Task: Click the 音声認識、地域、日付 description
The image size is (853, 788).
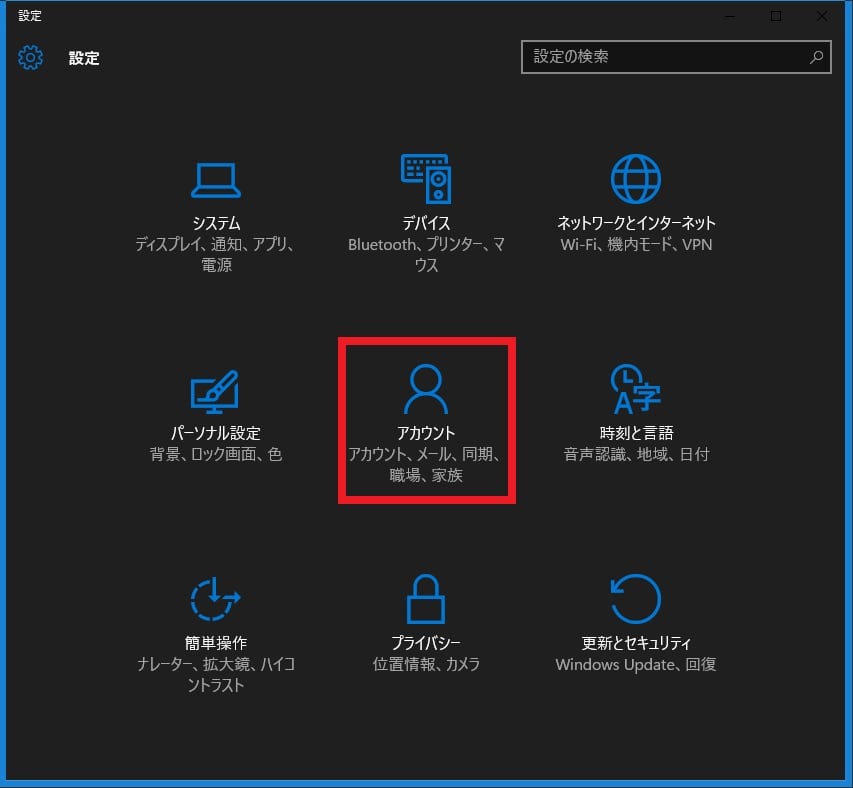Action: pyautogui.click(x=636, y=454)
